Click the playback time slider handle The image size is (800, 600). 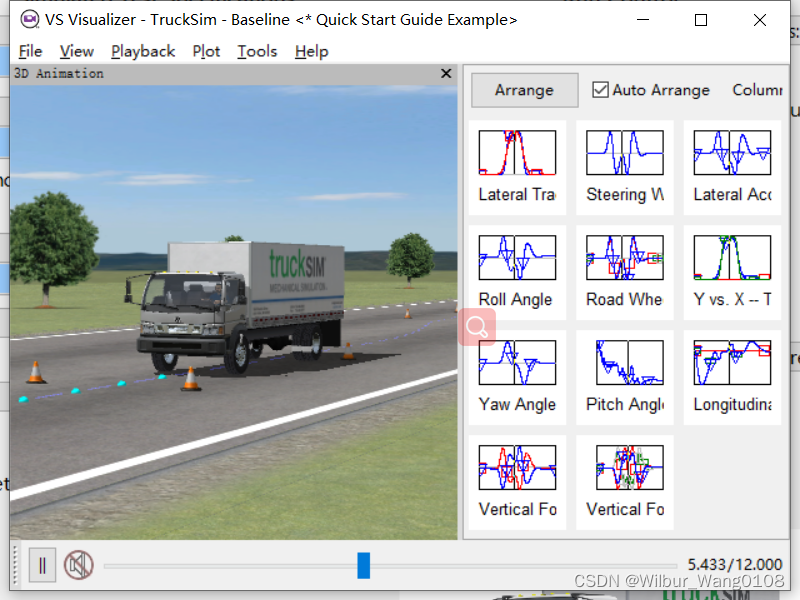click(363, 565)
